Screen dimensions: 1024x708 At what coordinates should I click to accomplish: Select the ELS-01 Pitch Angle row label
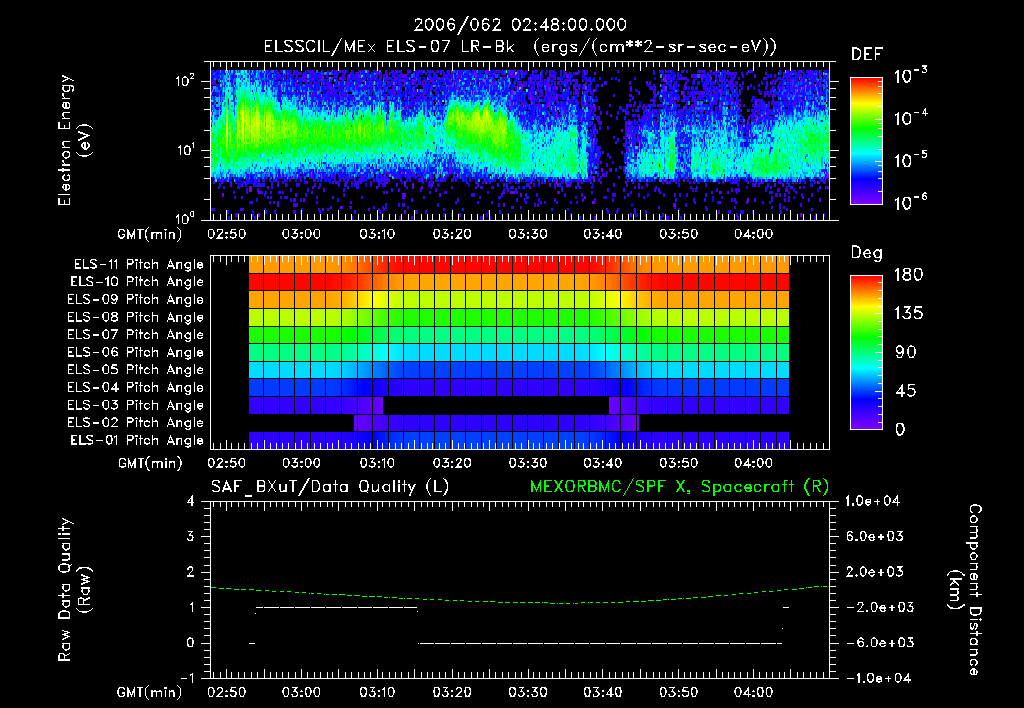[x=137, y=440]
